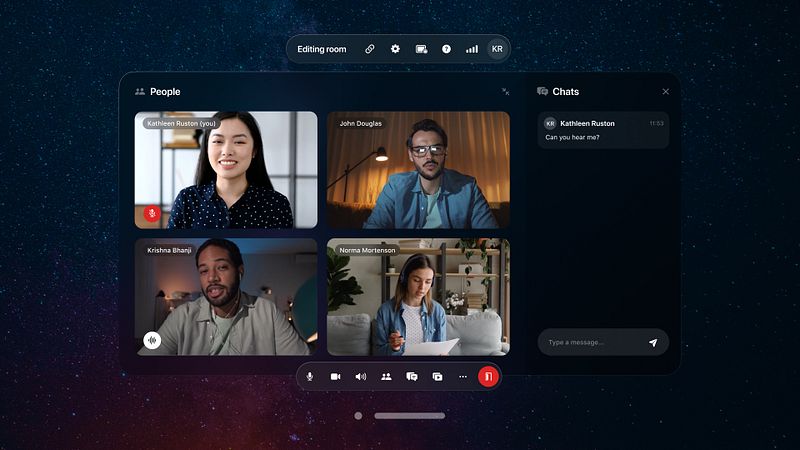Select Norma Mortenson's video tile
800x450 pixels.
click(x=418, y=297)
